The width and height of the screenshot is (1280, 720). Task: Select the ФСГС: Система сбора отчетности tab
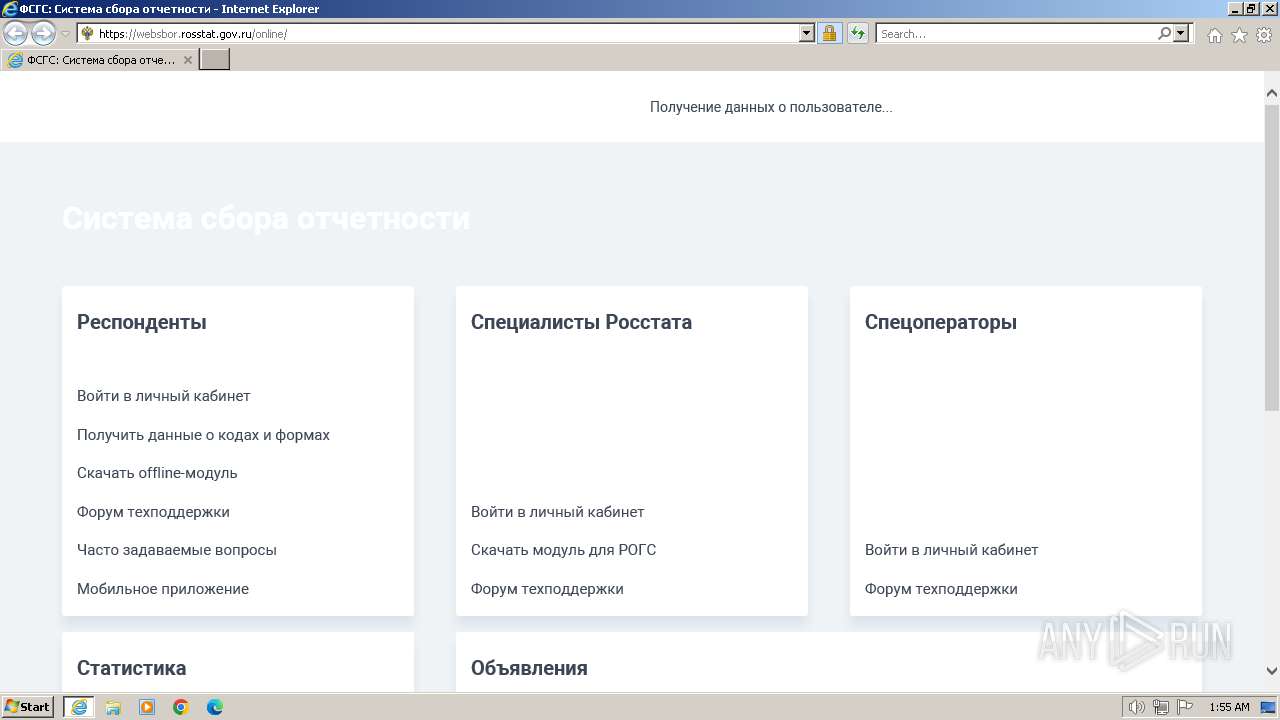(x=100, y=60)
